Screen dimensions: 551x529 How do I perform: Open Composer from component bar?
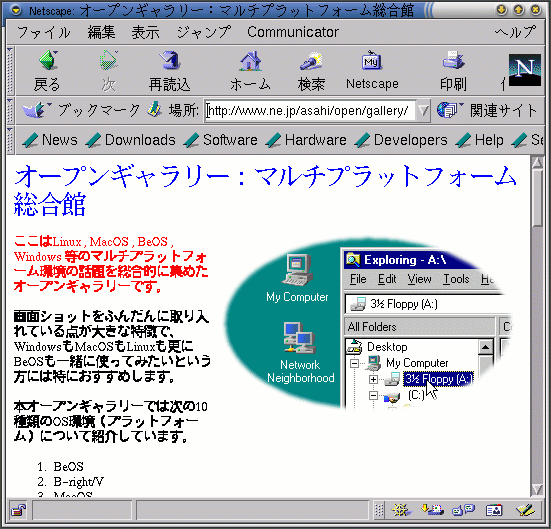click(525, 510)
